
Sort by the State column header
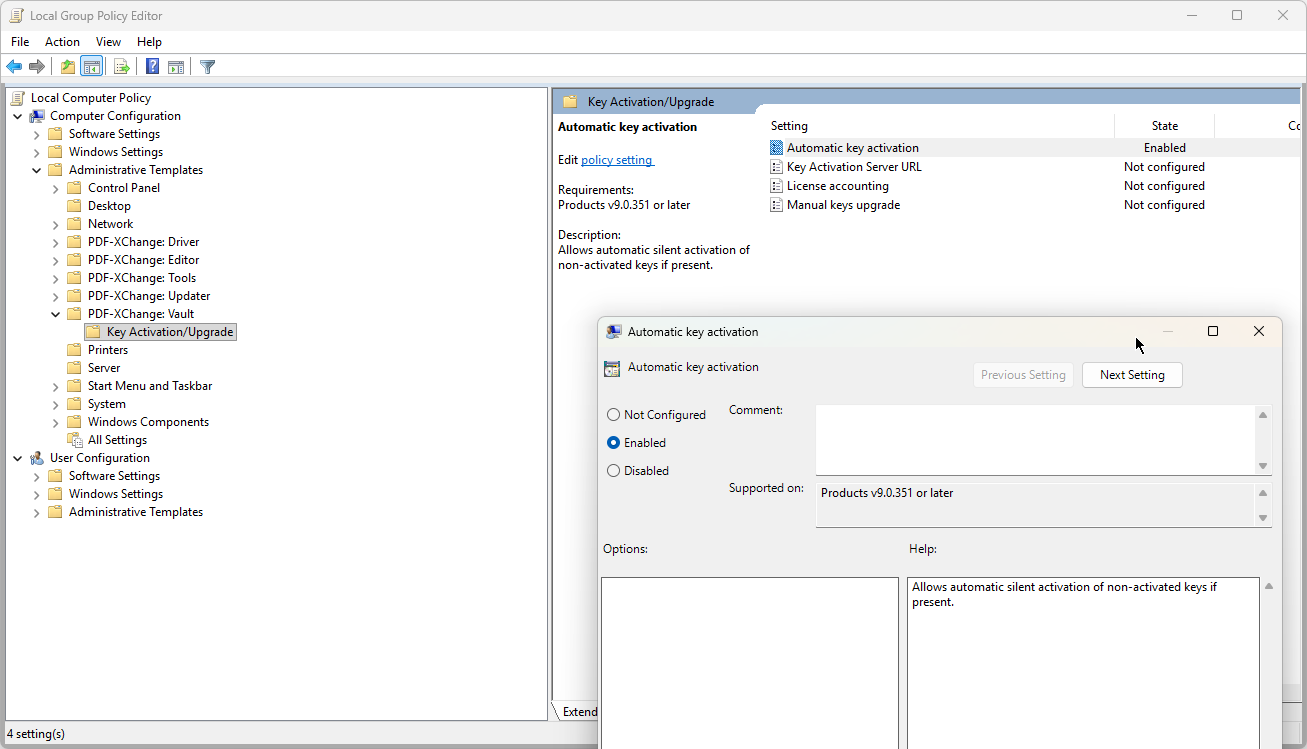(1165, 126)
